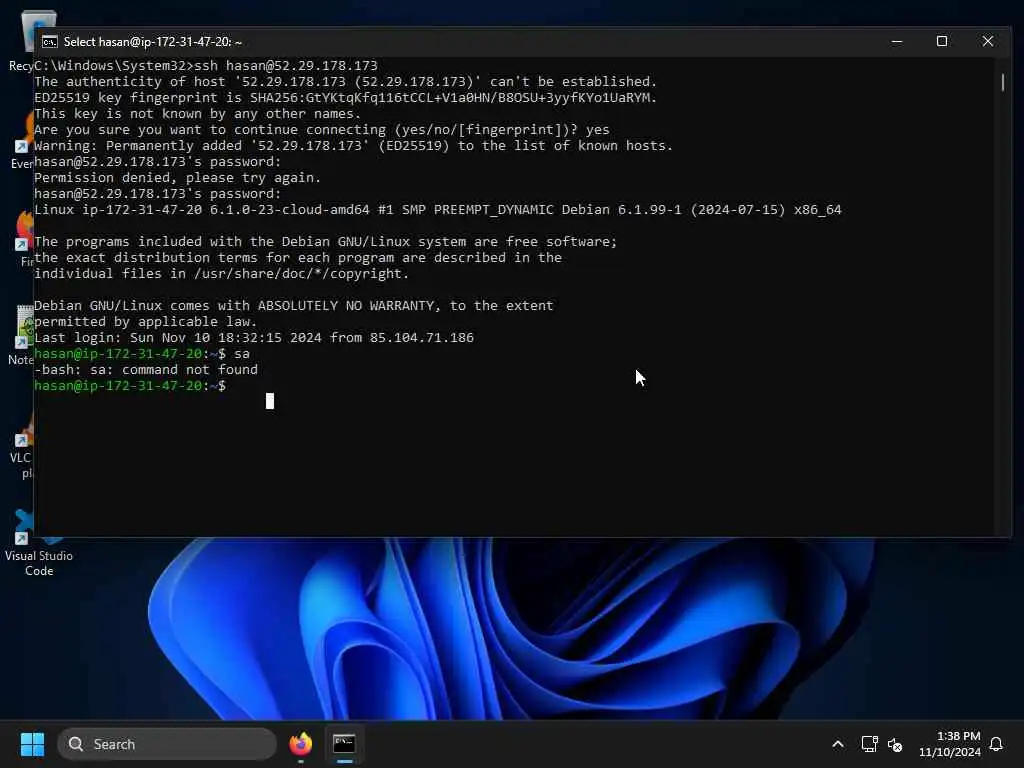Image resolution: width=1024 pixels, height=768 pixels.
Task: Click the ED25519 key fingerprint line
Action: (345, 97)
